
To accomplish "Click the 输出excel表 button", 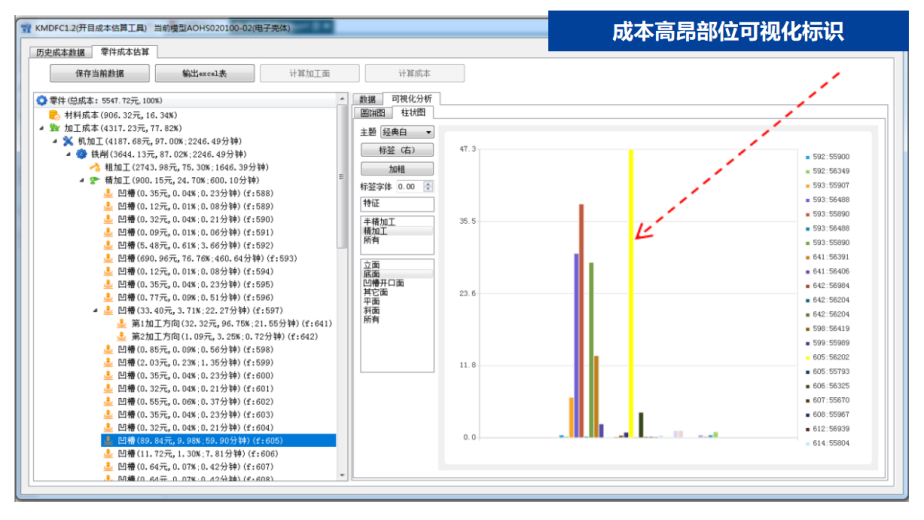I will tap(204, 74).
